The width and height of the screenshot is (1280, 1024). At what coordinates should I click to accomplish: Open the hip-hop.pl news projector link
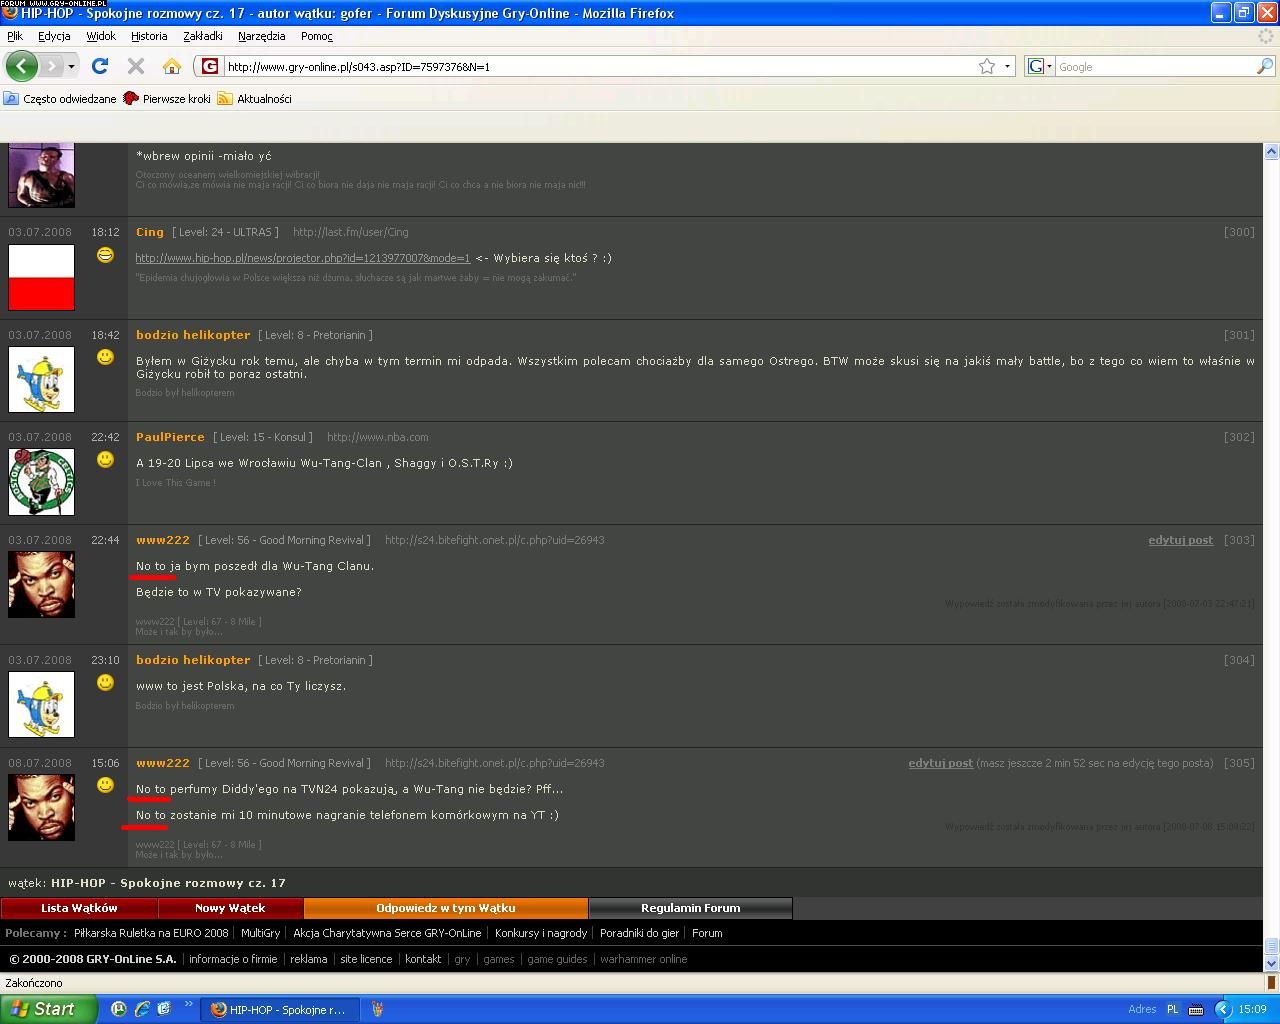coord(302,258)
